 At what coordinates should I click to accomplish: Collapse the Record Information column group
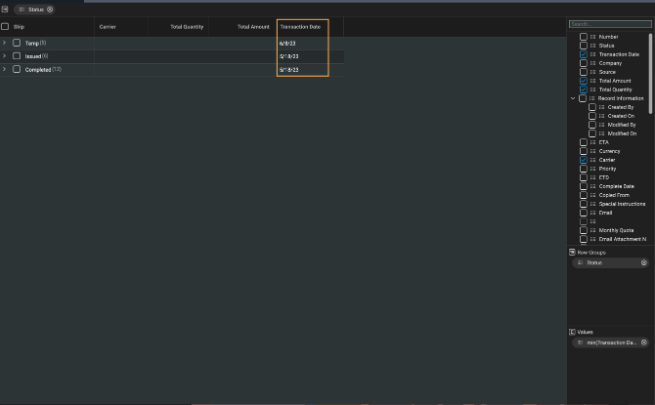tap(573, 98)
